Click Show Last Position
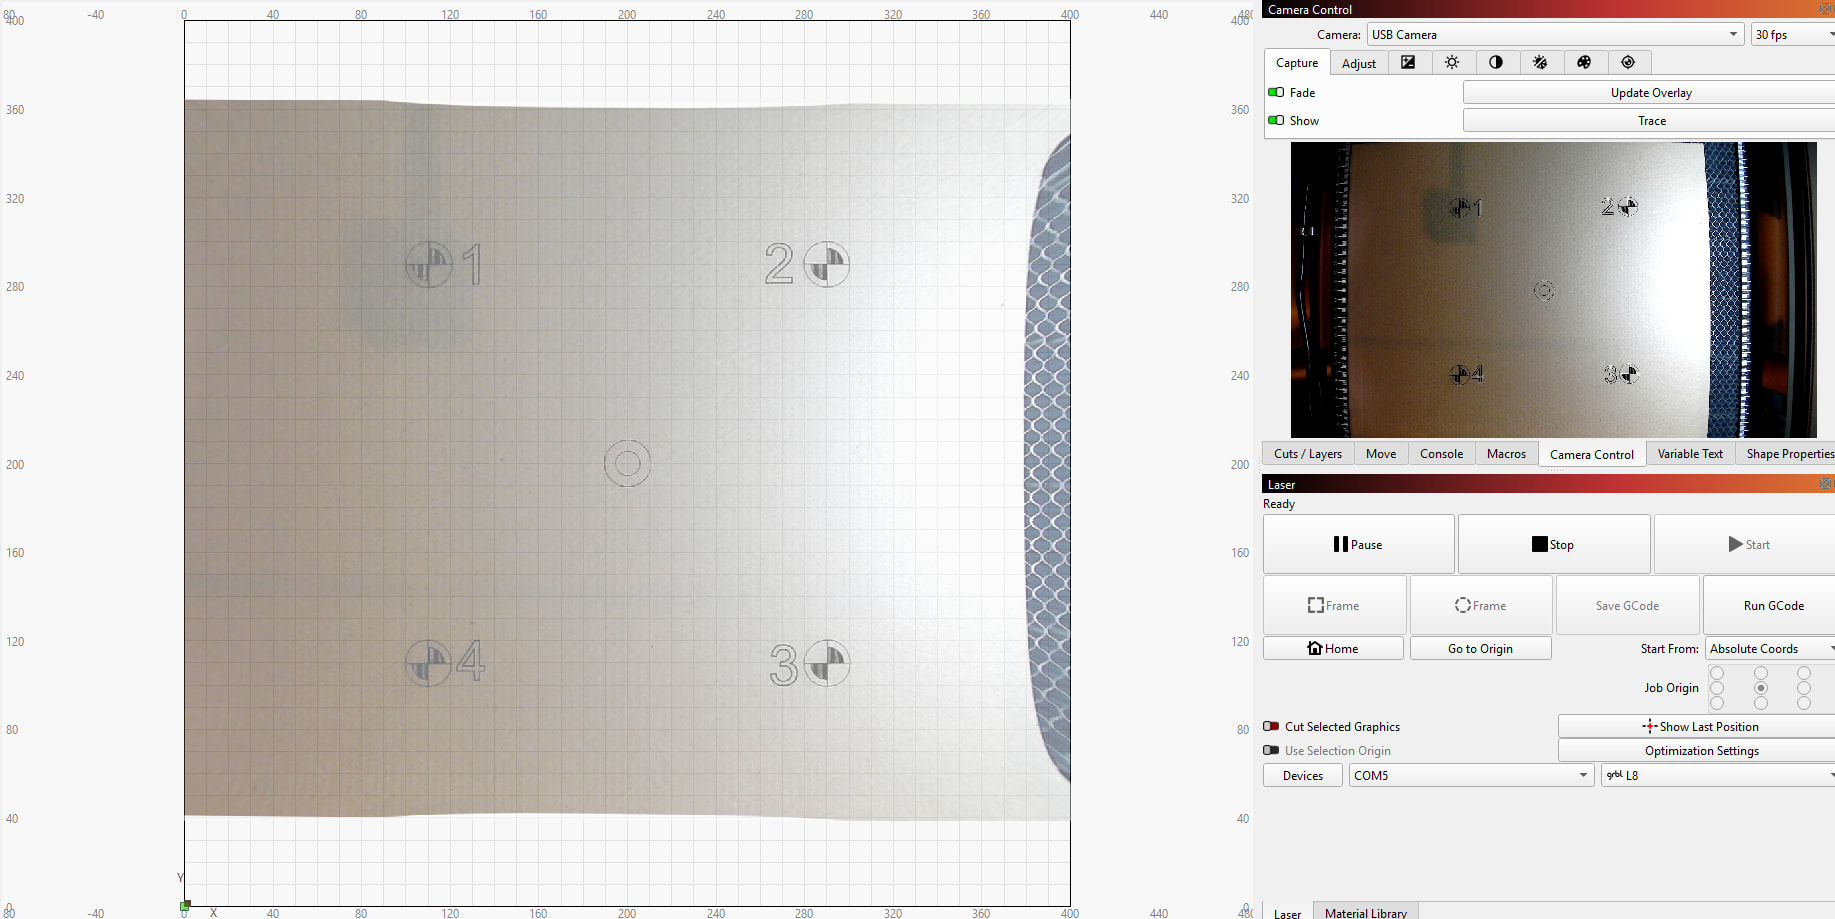 [x=1700, y=727]
